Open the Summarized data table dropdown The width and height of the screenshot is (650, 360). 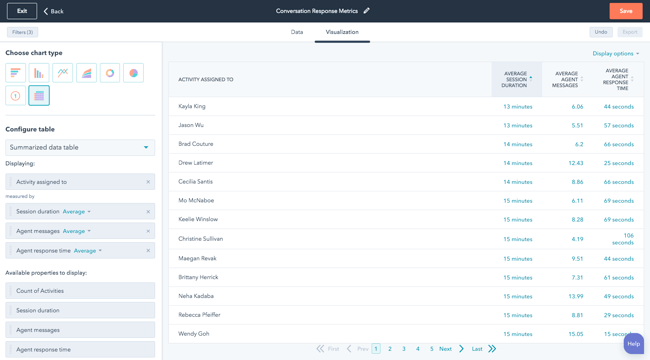(80, 147)
